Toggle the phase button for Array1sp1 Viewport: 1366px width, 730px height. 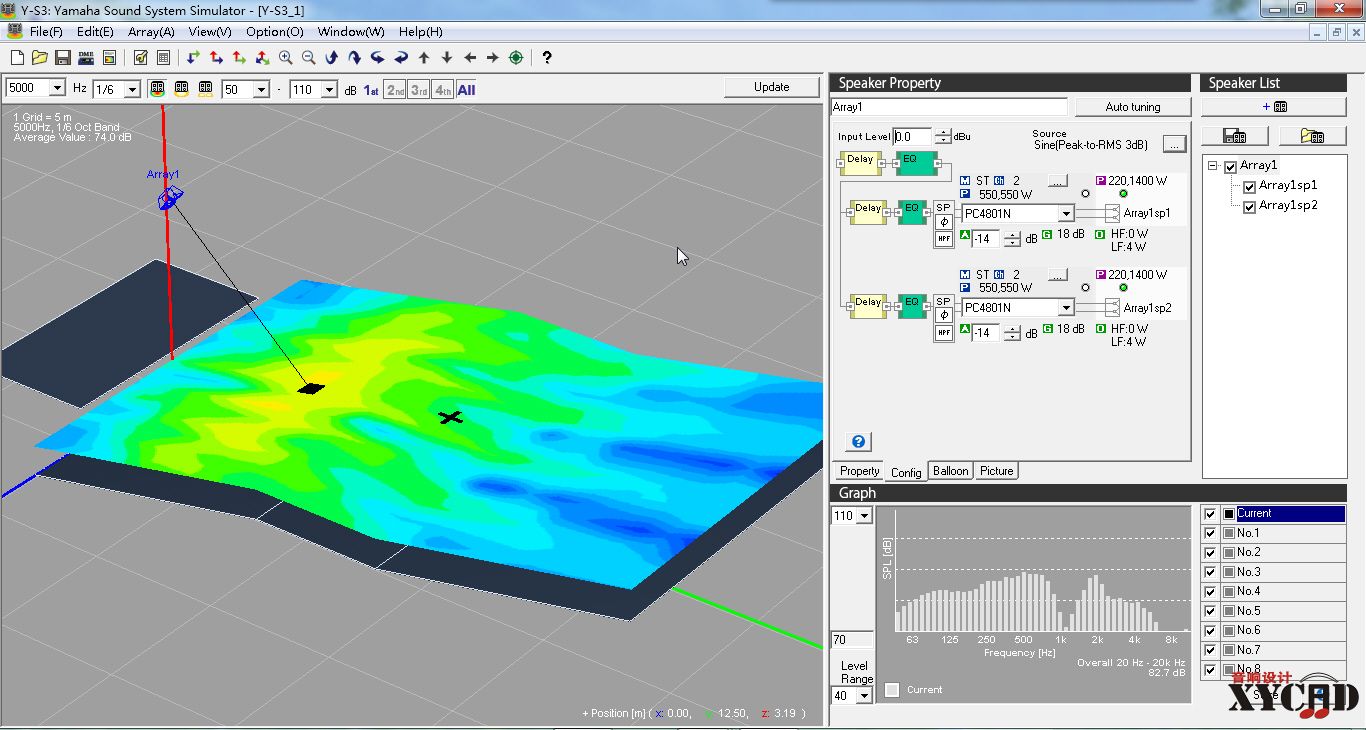(x=944, y=223)
